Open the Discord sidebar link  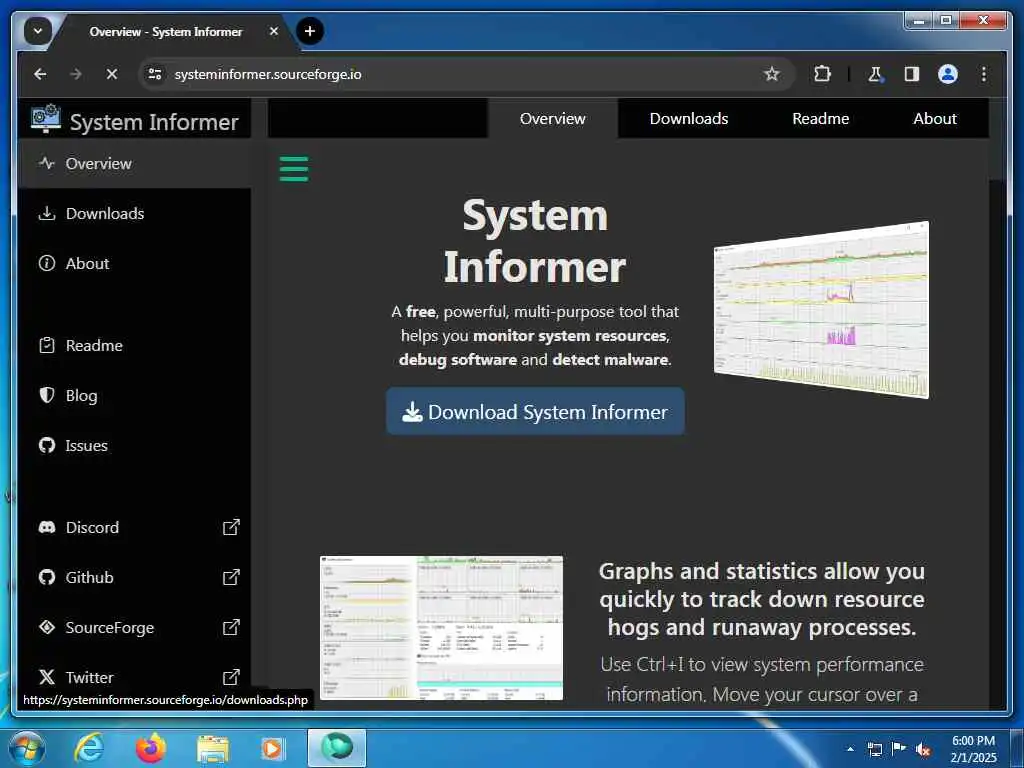[x=135, y=528]
